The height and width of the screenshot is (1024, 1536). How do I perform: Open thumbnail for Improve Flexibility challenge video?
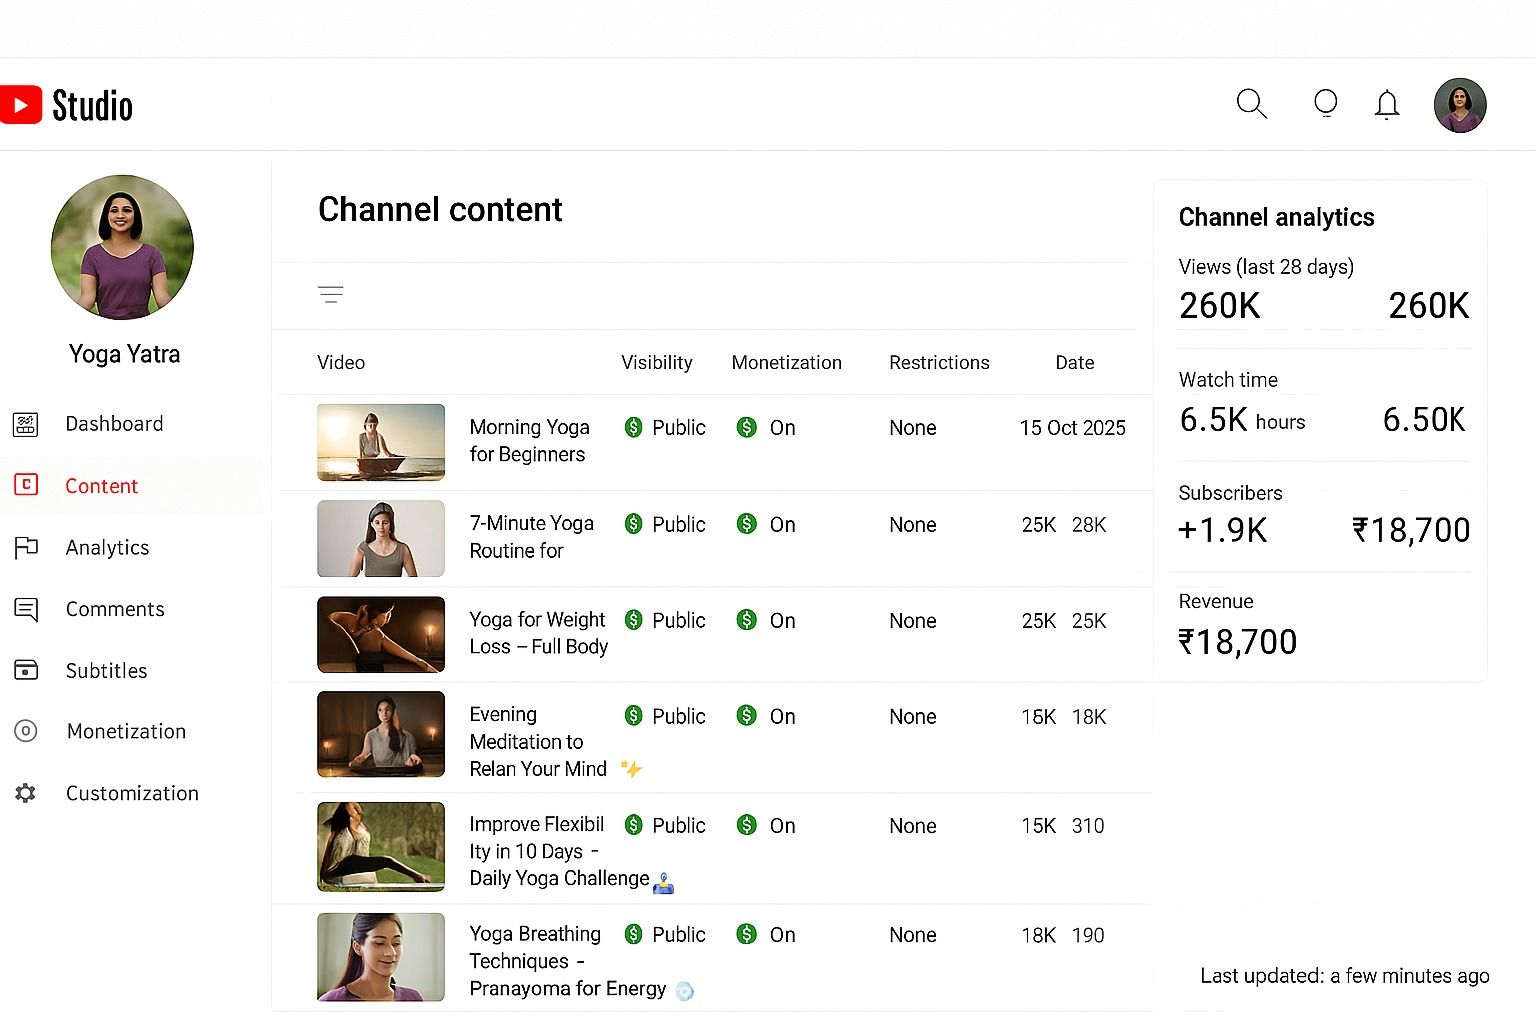click(380, 846)
